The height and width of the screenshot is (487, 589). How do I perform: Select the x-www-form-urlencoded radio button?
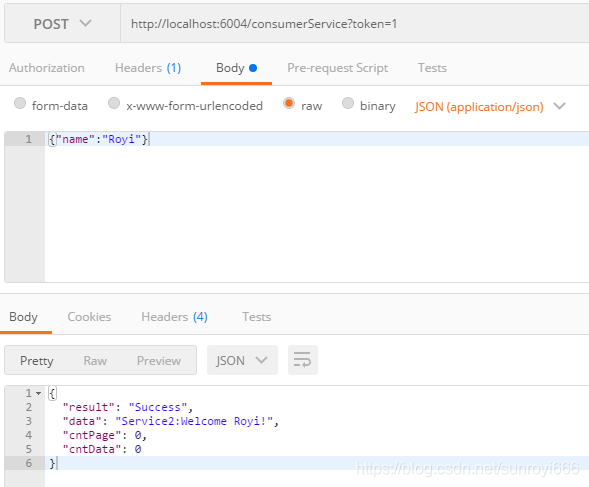pos(114,103)
